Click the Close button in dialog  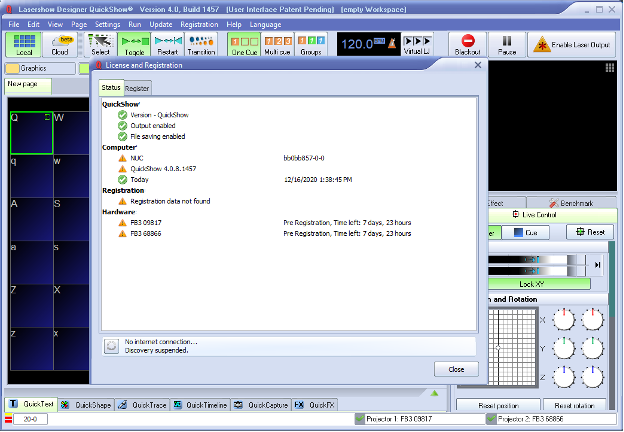(x=456, y=369)
